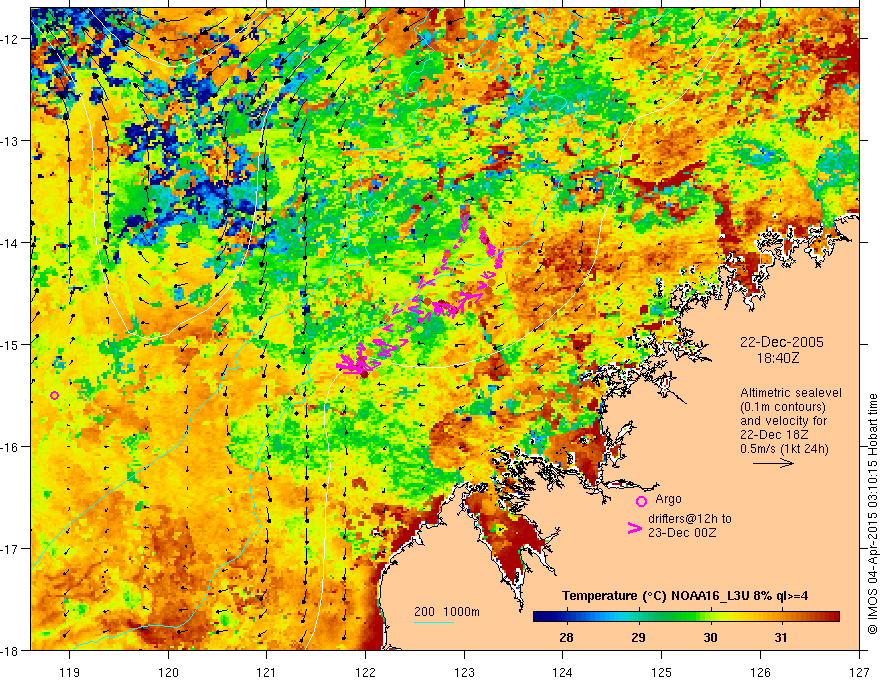Click the 31 color bar tick label

coord(781,637)
